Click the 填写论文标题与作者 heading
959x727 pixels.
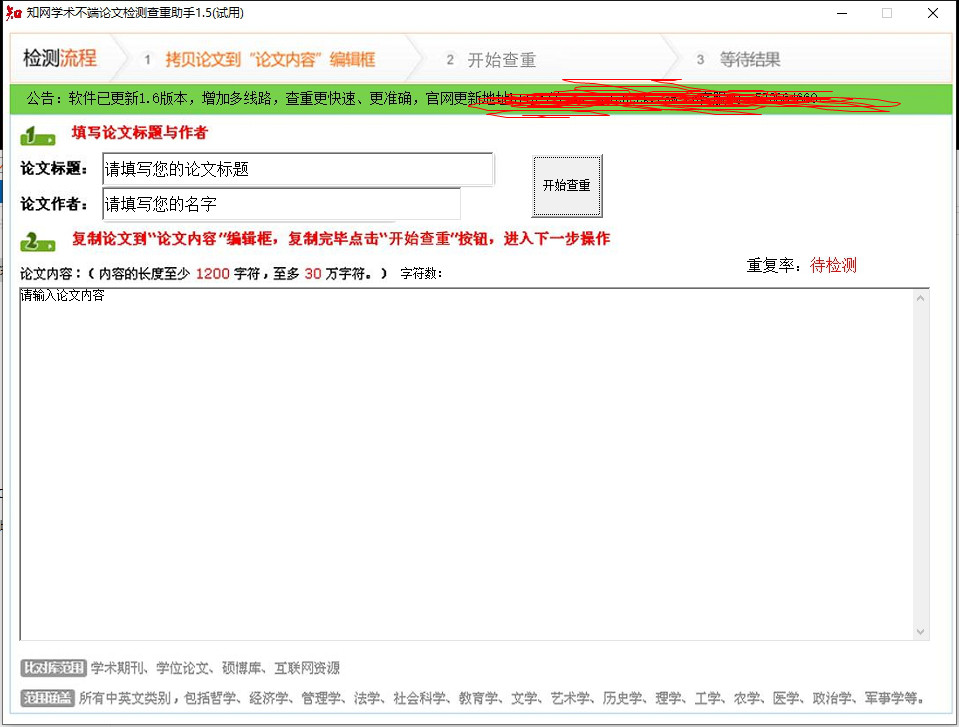[139, 133]
